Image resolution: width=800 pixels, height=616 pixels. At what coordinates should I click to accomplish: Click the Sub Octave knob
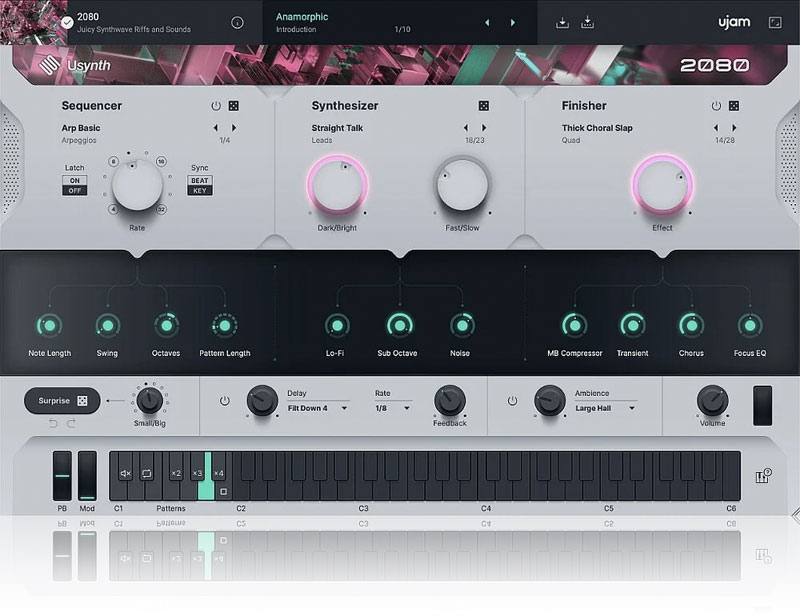tap(398, 325)
